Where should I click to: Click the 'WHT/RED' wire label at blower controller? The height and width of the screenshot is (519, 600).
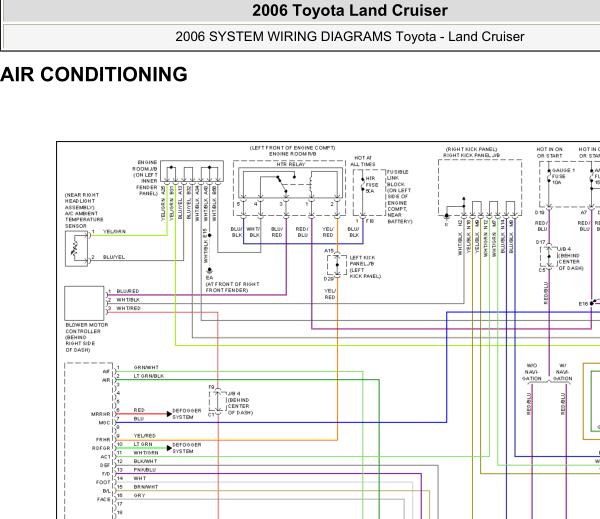tap(128, 308)
